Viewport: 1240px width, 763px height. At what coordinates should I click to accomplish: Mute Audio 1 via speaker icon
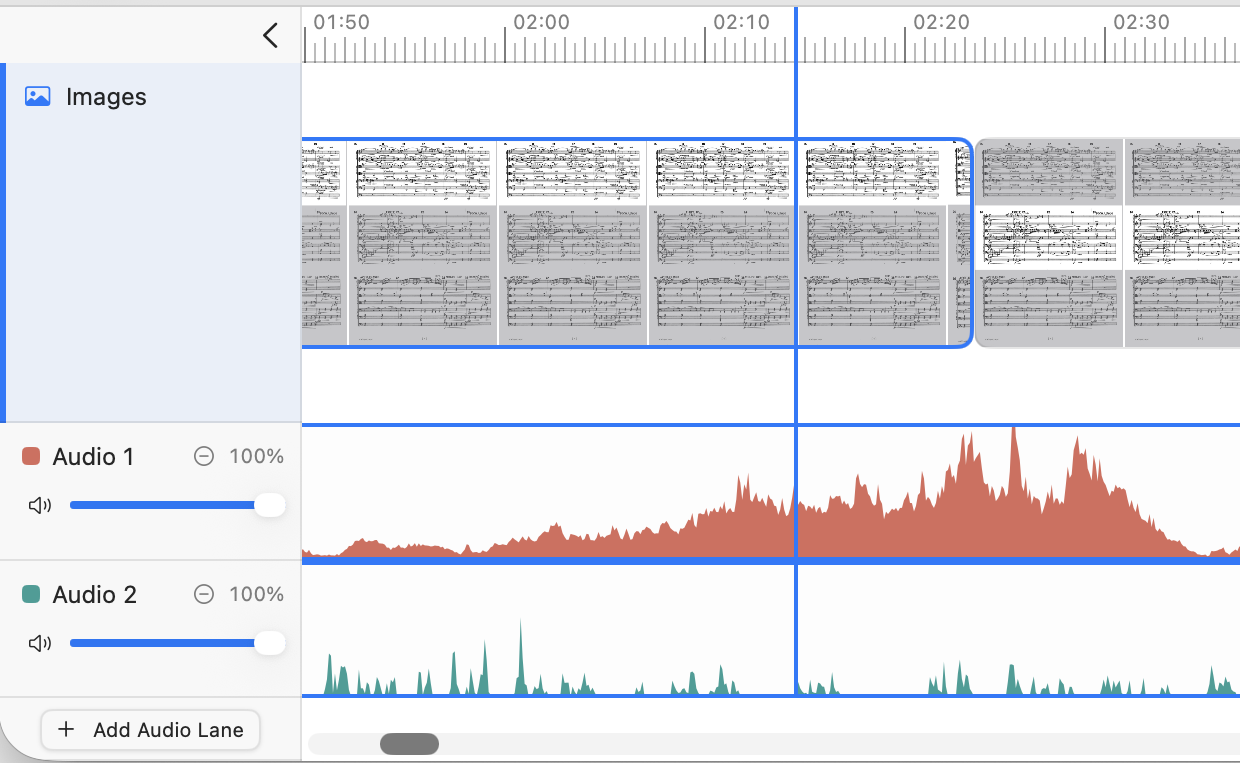pyautogui.click(x=40, y=505)
